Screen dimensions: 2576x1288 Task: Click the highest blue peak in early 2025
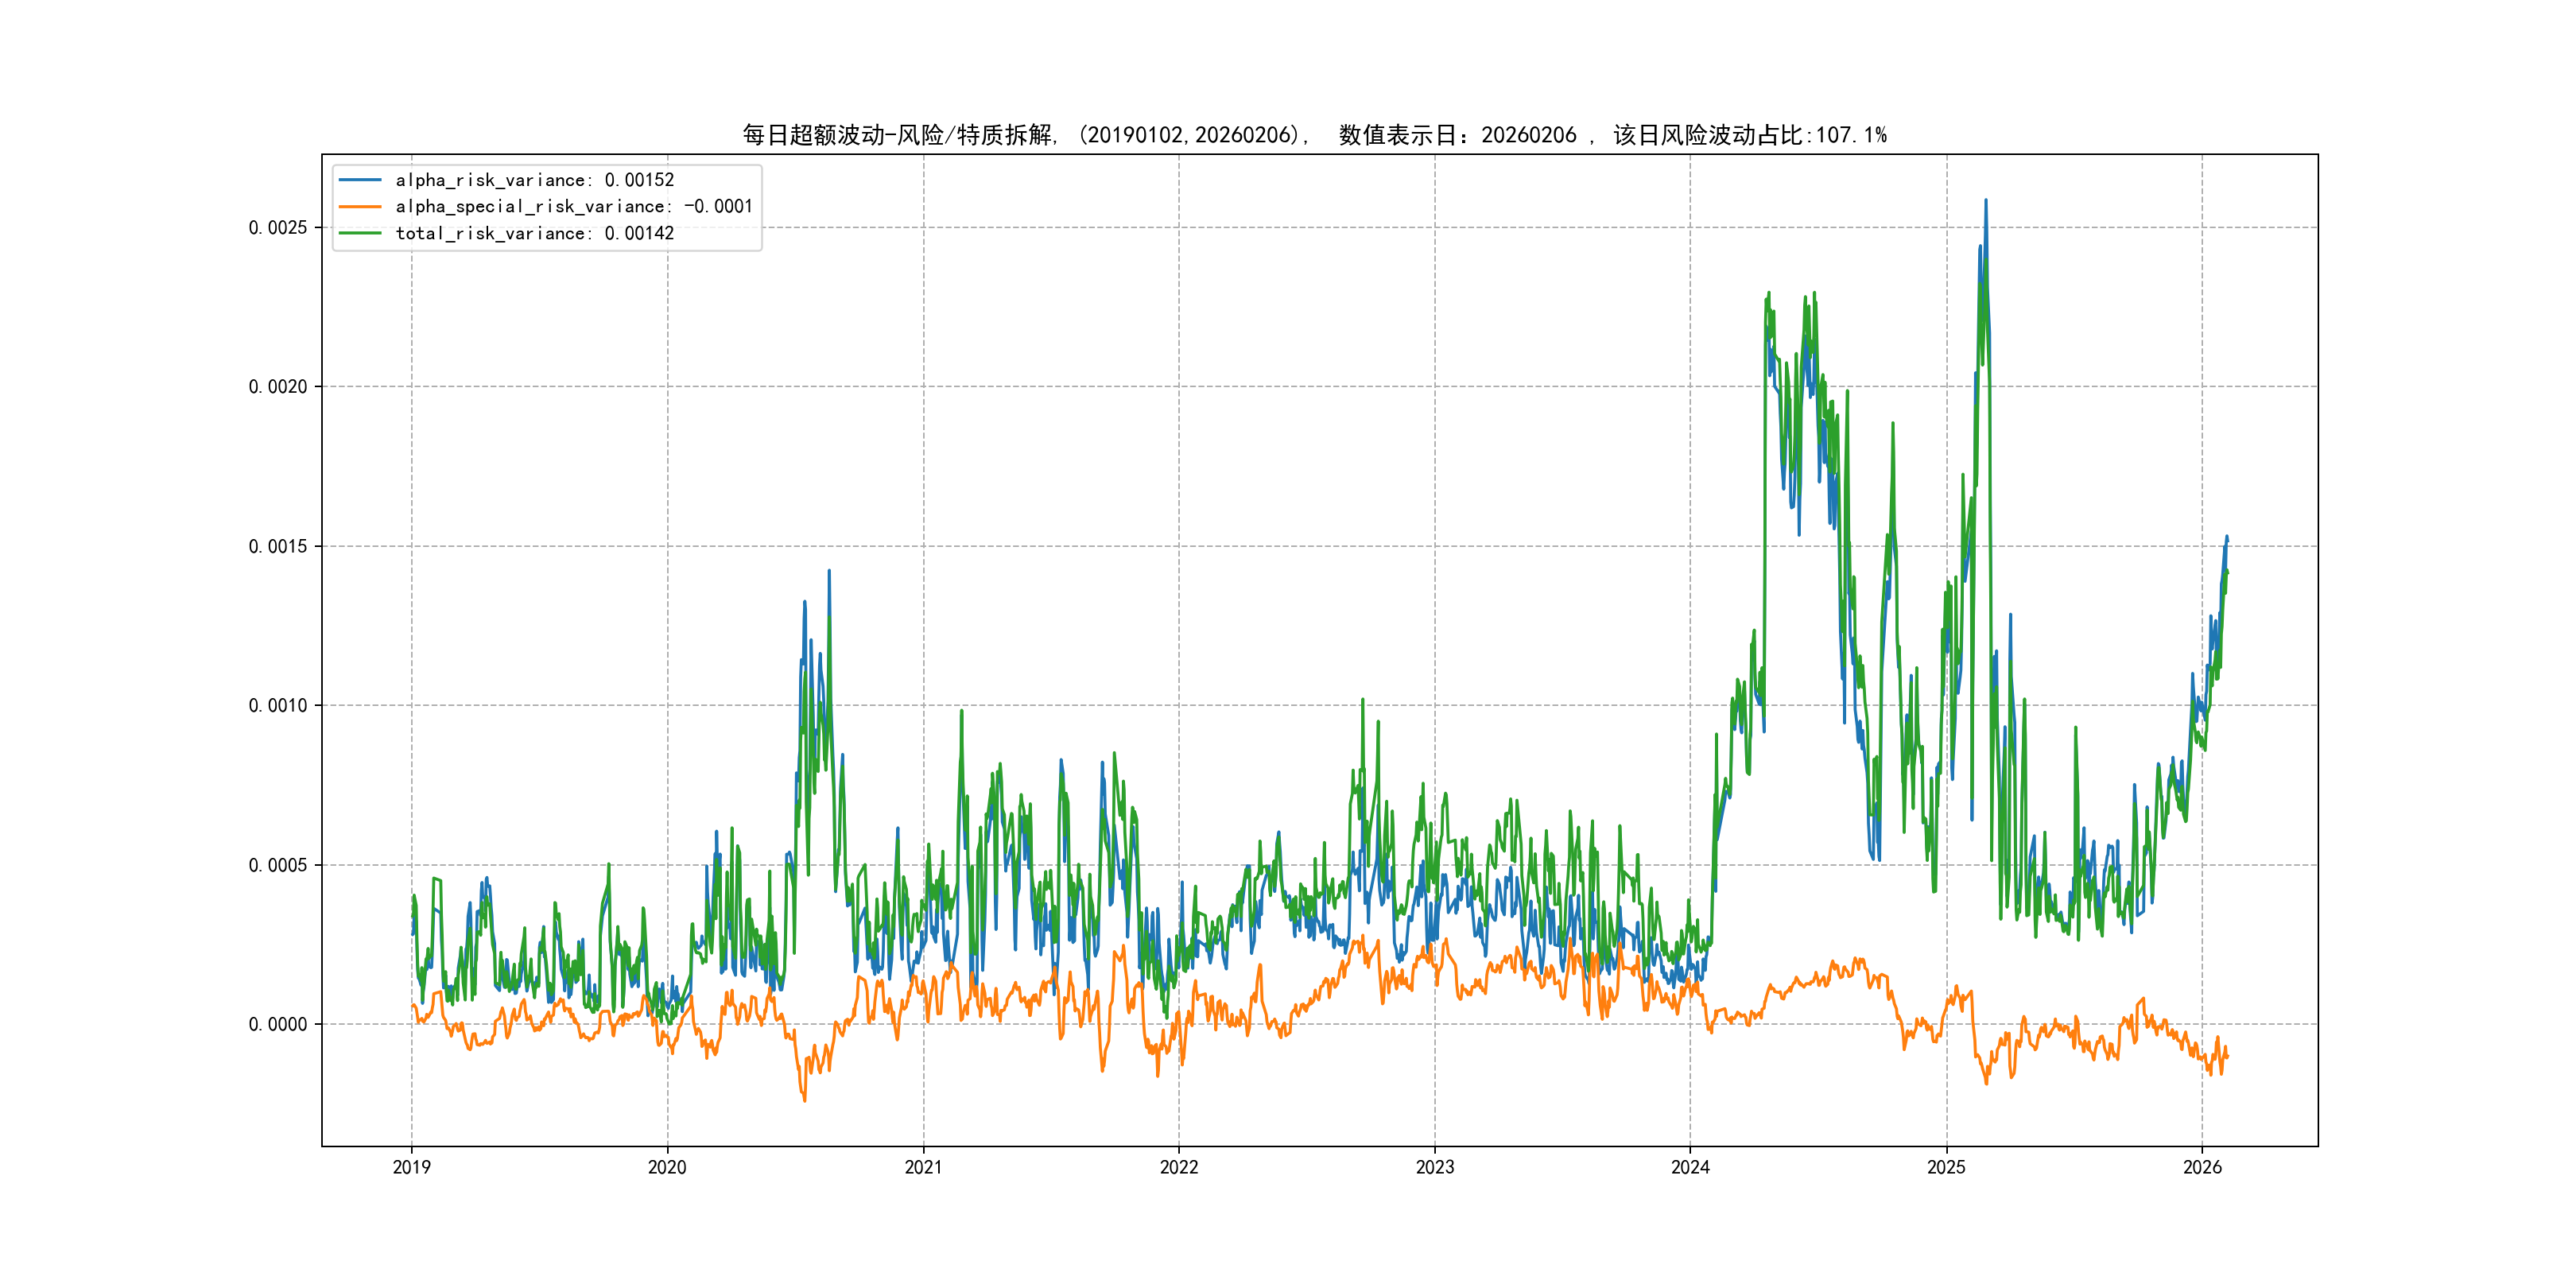pos(1985,202)
